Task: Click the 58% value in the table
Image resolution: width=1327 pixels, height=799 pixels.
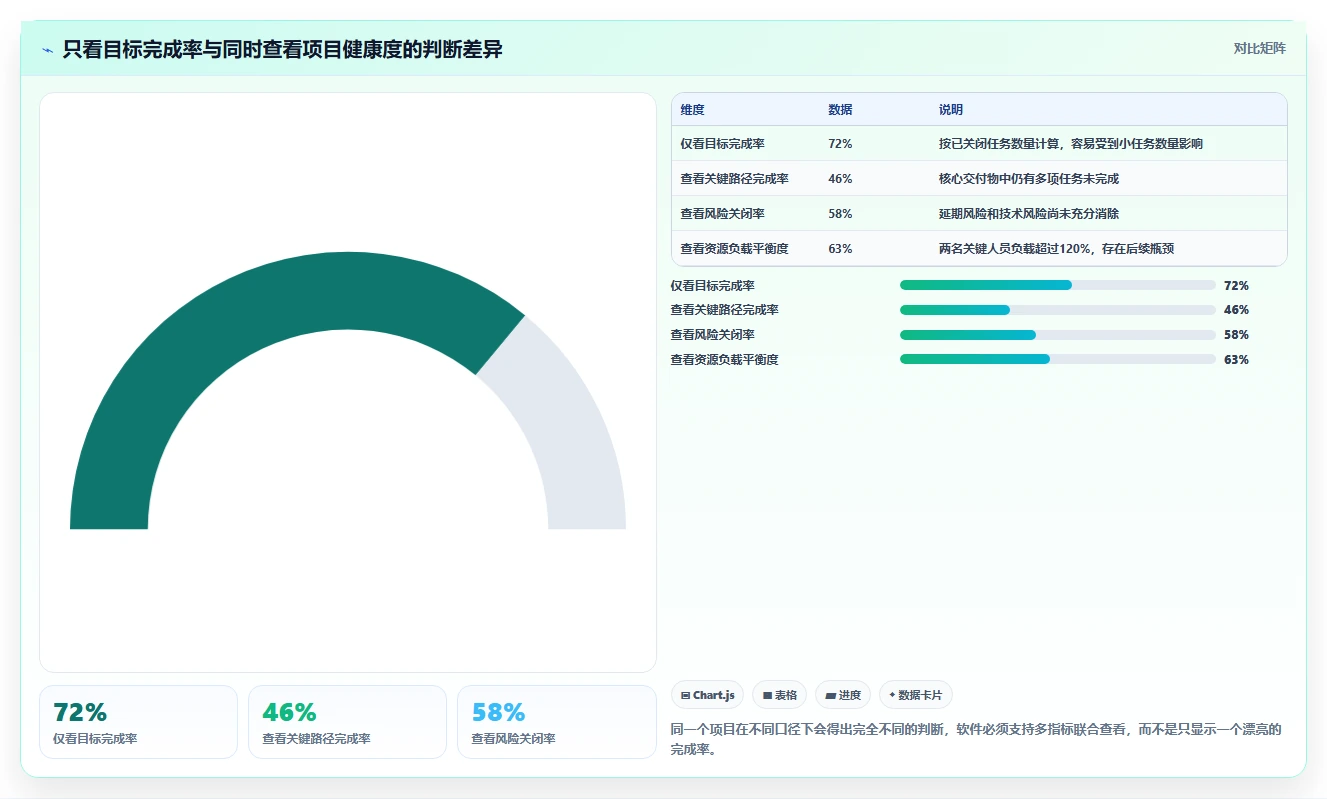Action: point(840,214)
